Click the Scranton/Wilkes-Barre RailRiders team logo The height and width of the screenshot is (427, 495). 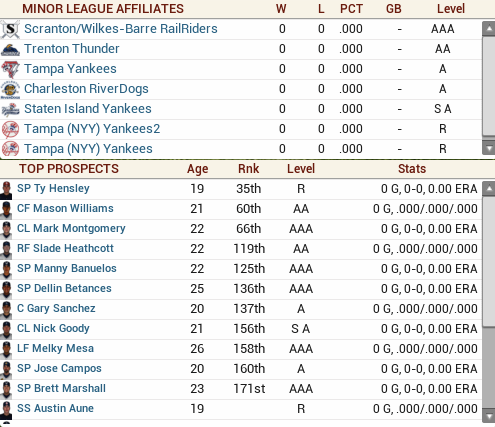[10, 29]
